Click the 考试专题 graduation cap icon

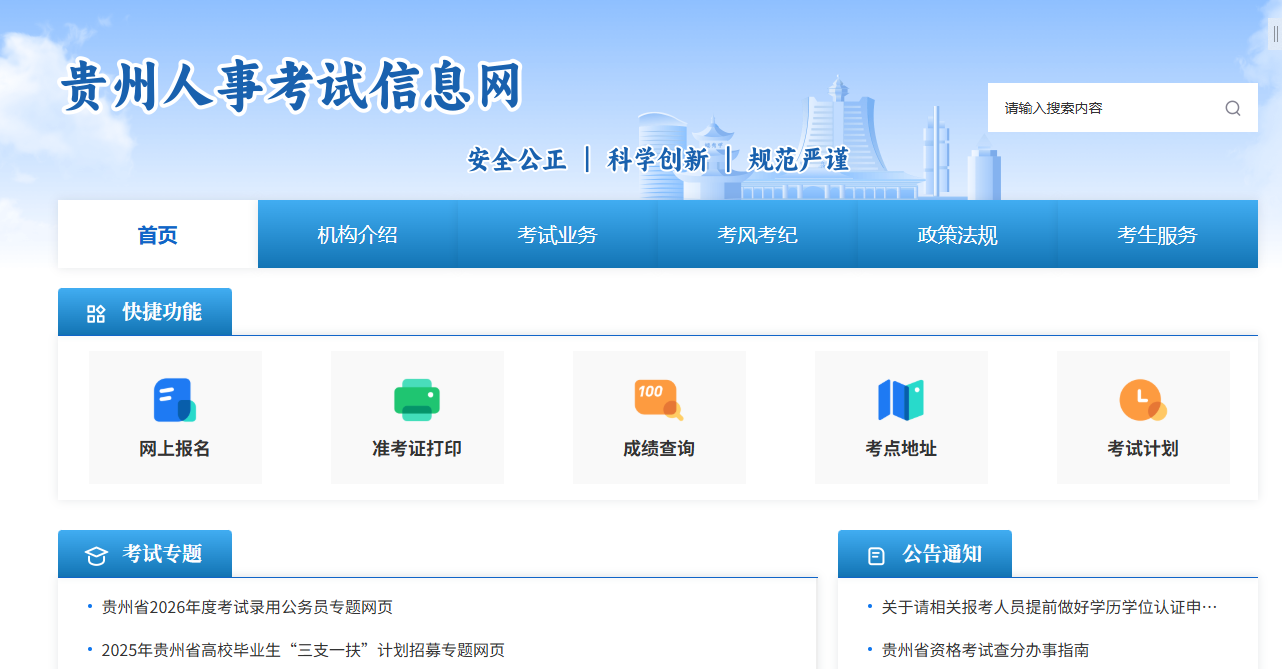tap(95, 553)
